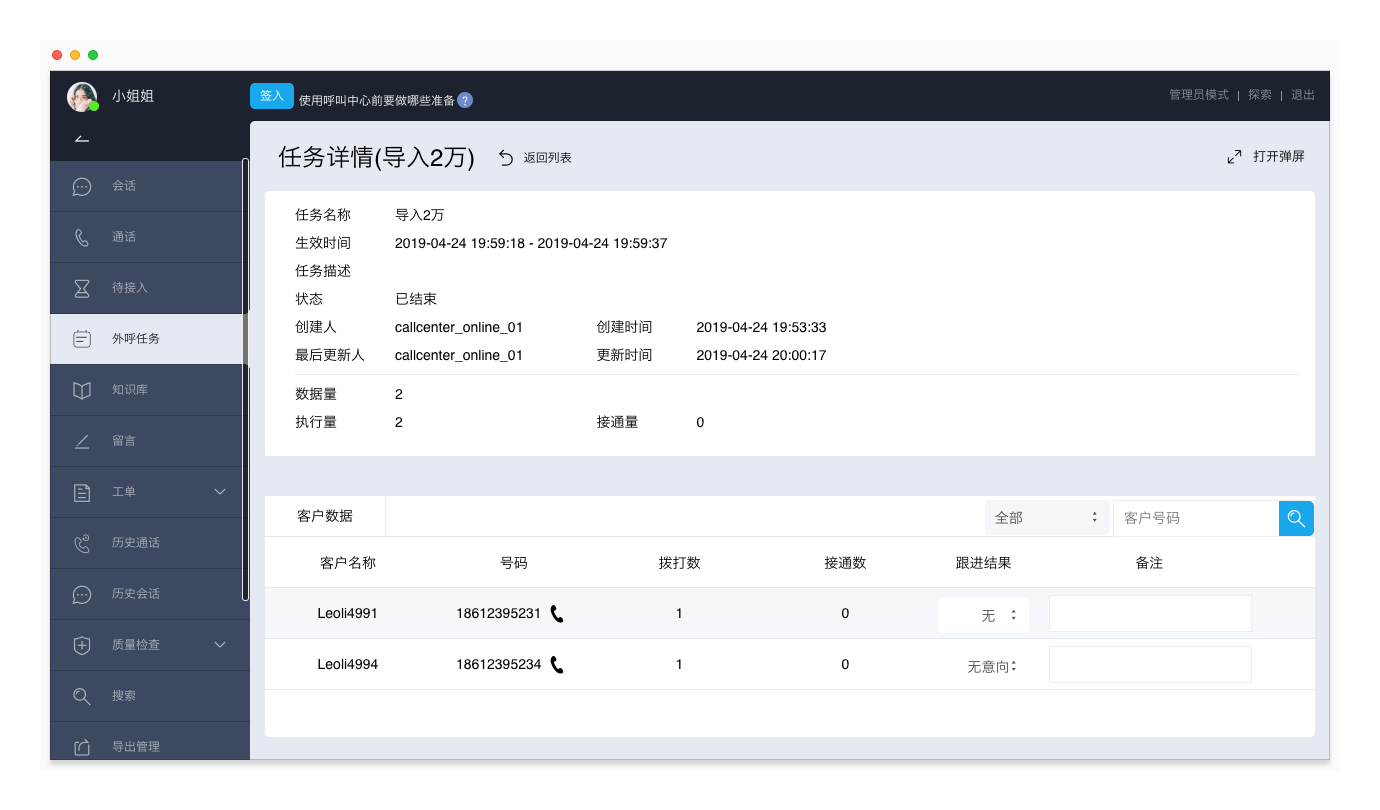Change the 无意向 dropdown for Leoli4994
1380x810 pixels.
click(991, 666)
